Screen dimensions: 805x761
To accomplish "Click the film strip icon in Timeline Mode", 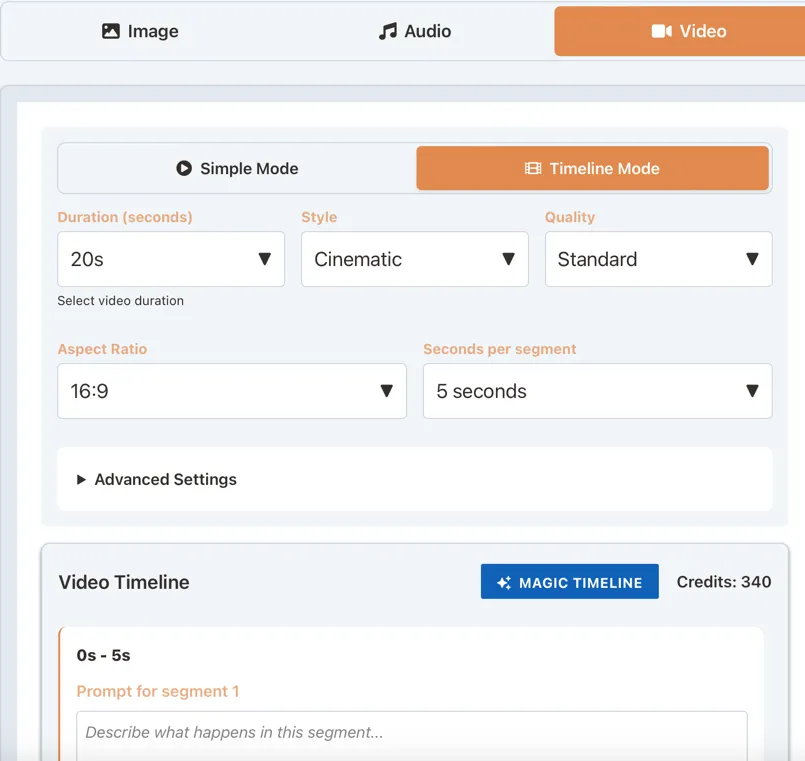I will point(533,168).
